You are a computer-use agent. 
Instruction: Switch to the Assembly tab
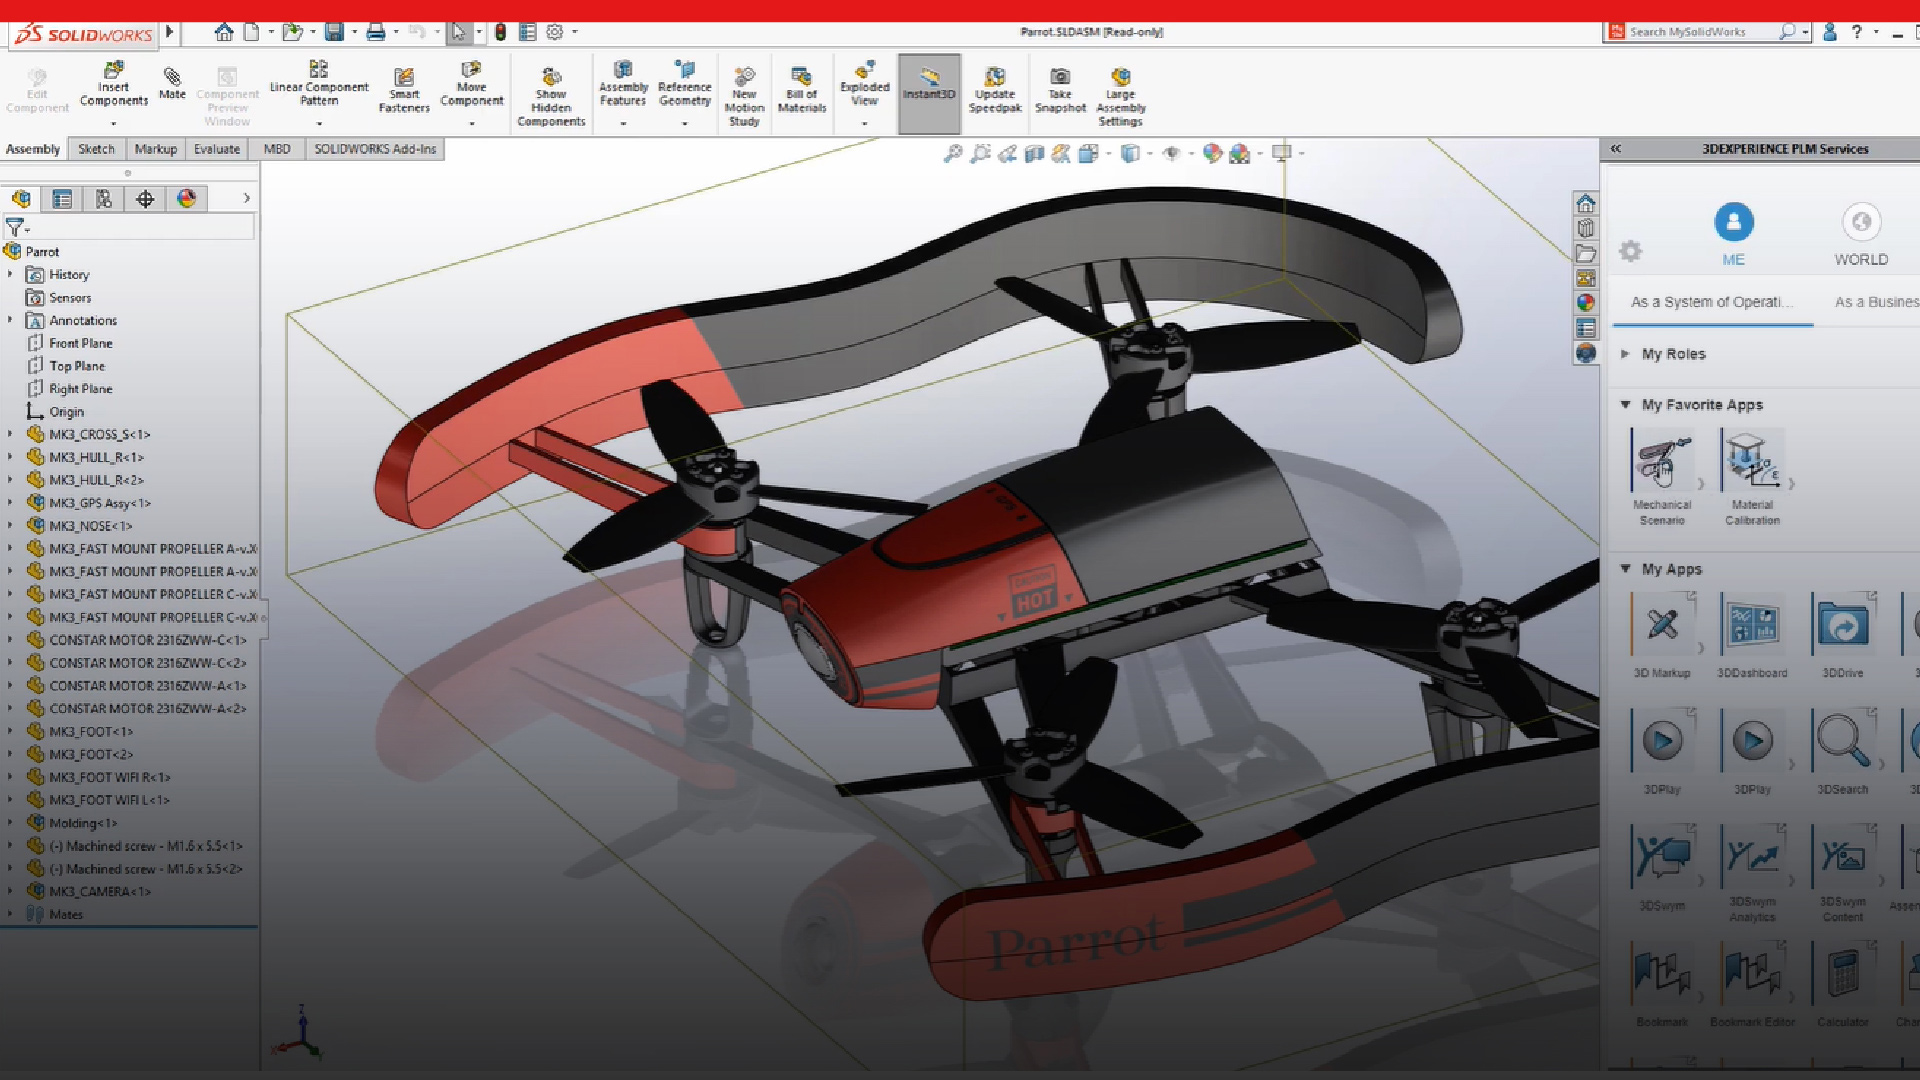click(x=33, y=149)
